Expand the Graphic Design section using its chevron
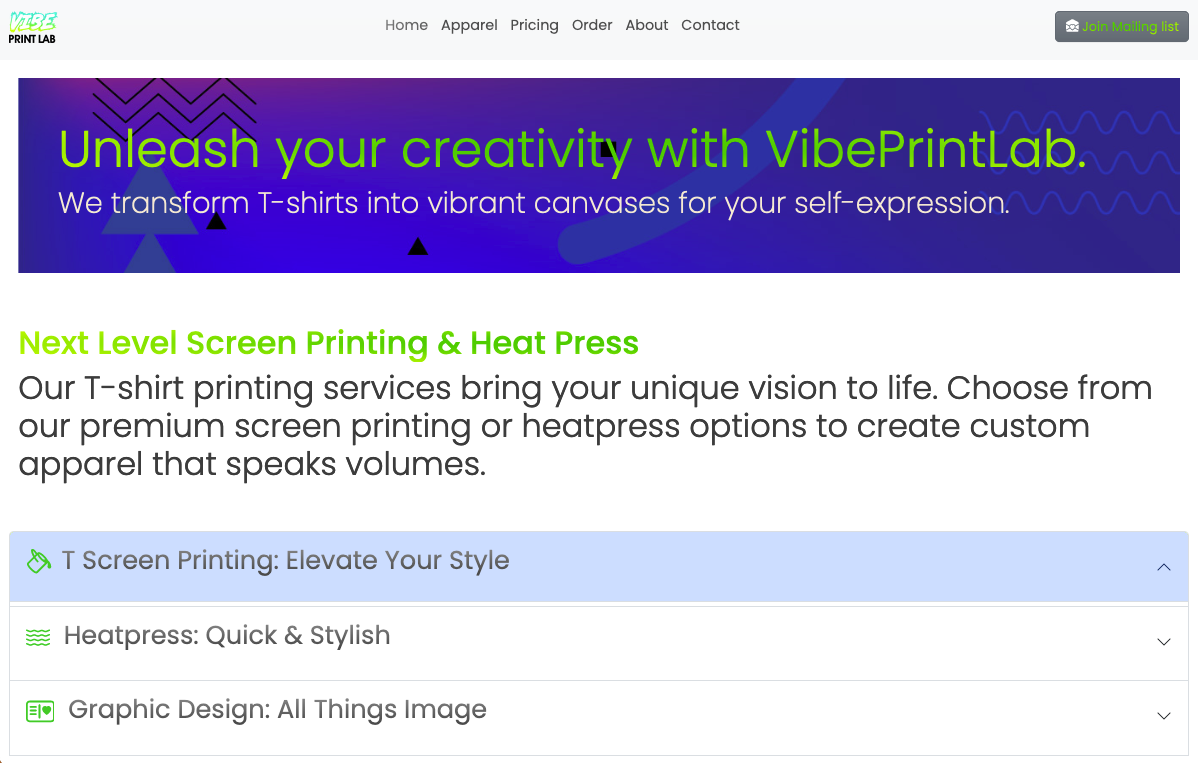Image resolution: width=1198 pixels, height=763 pixels. [1163, 716]
